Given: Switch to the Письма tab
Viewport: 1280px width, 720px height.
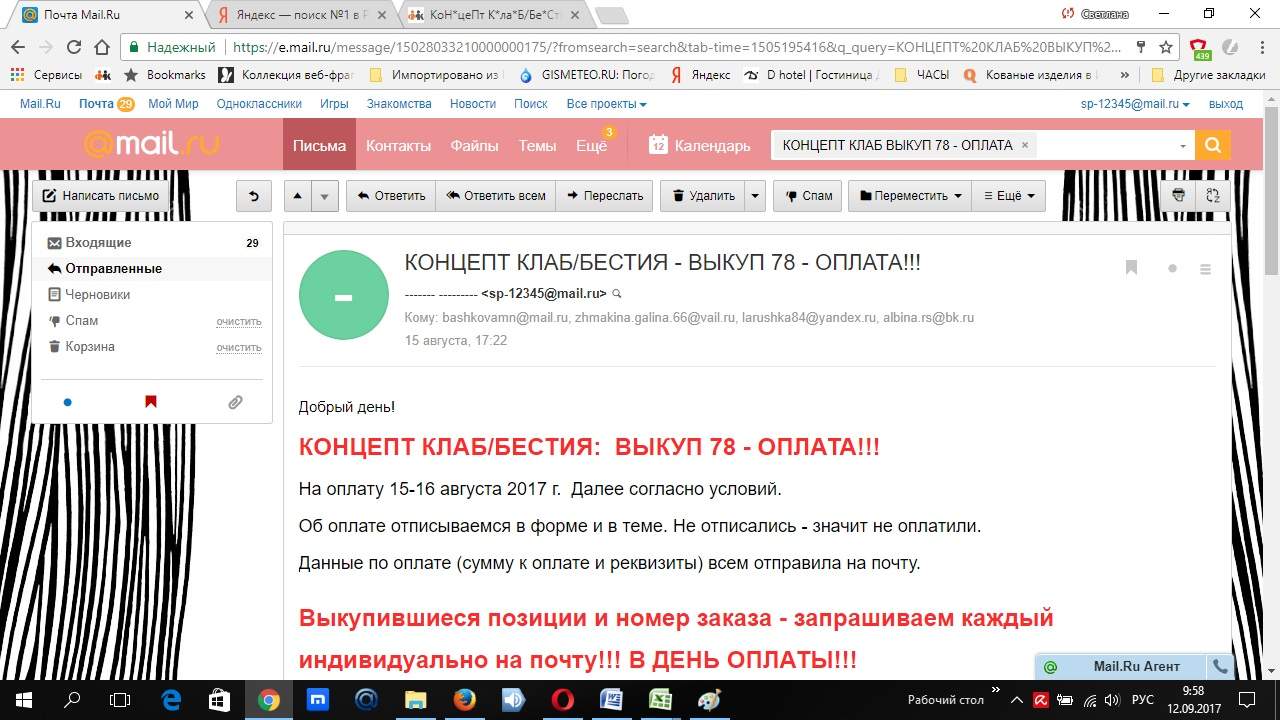Looking at the screenshot, I should pos(319,145).
